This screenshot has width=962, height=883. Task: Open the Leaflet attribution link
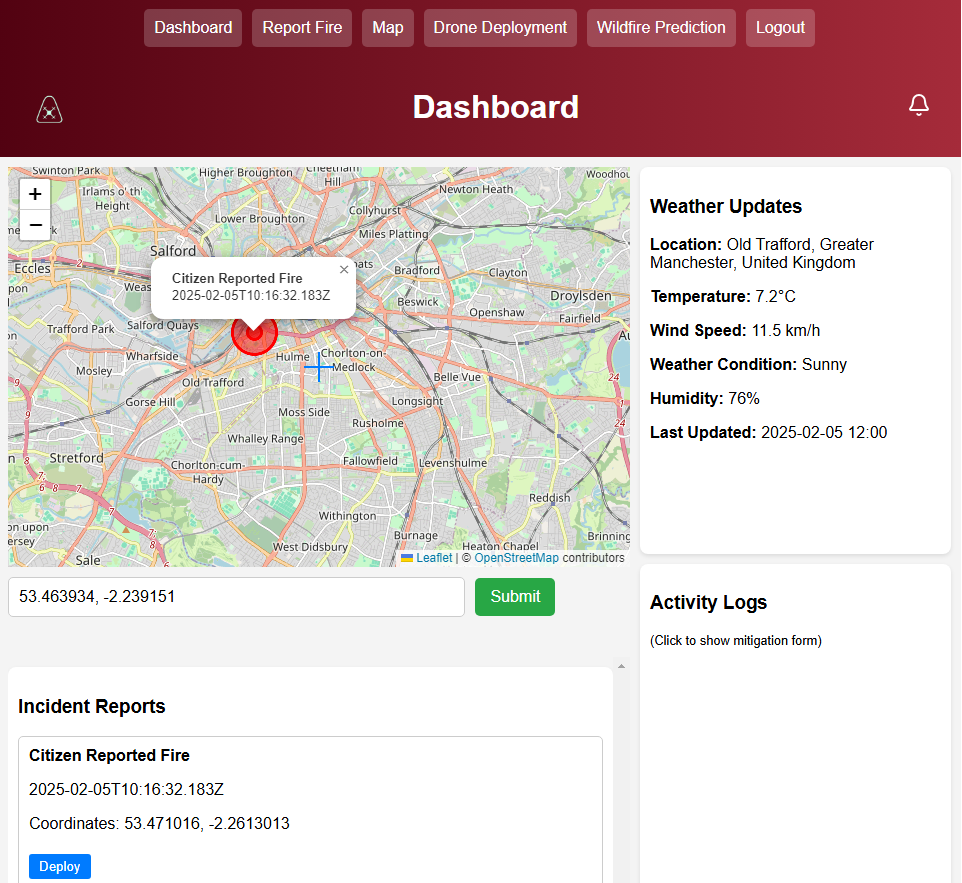[x=434, y=558]
